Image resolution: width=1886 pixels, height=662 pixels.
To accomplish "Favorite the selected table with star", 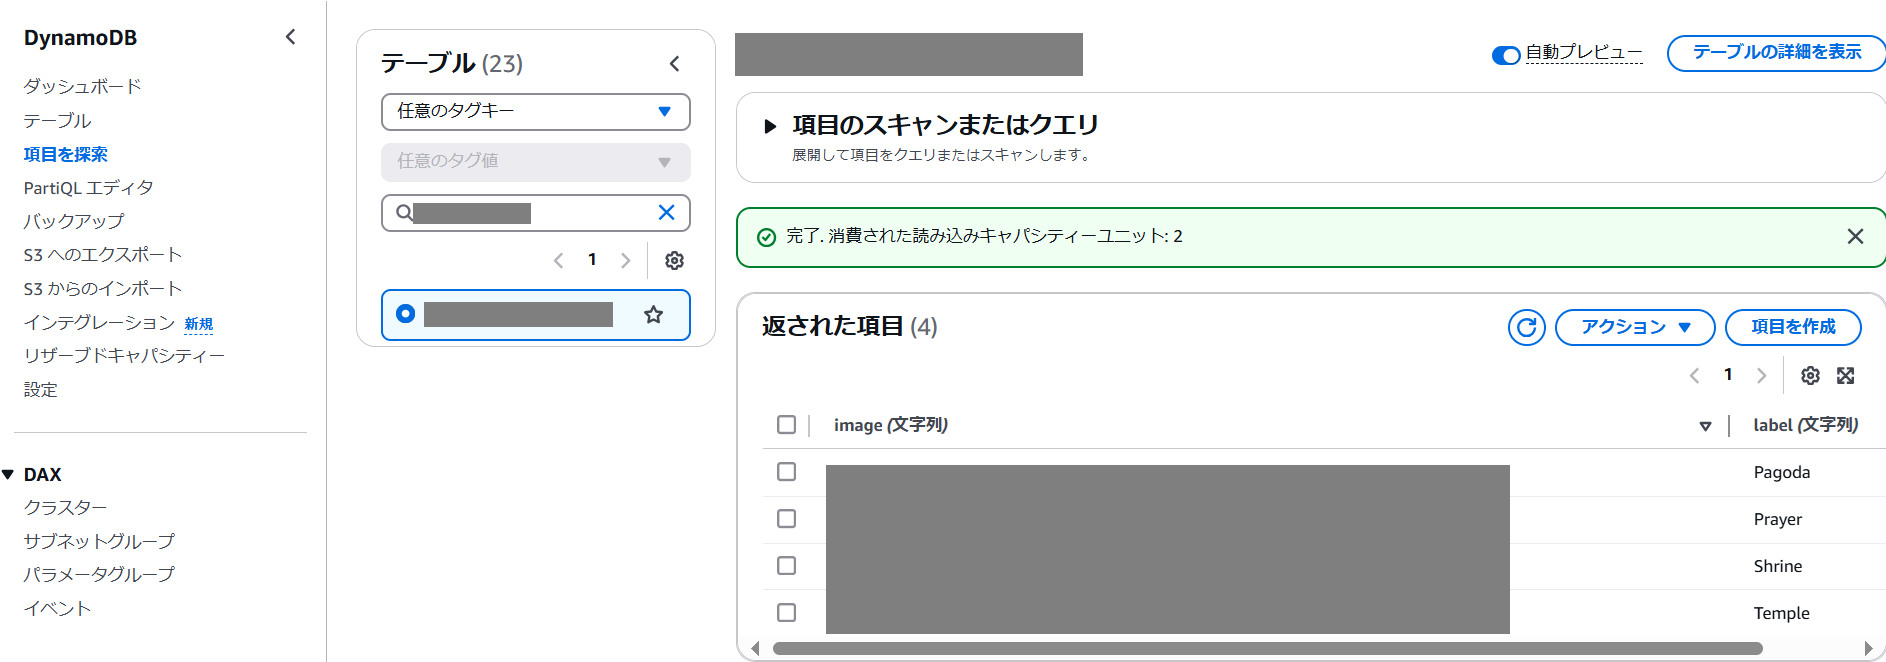I will pyautogui.click(x=654, y=315).
